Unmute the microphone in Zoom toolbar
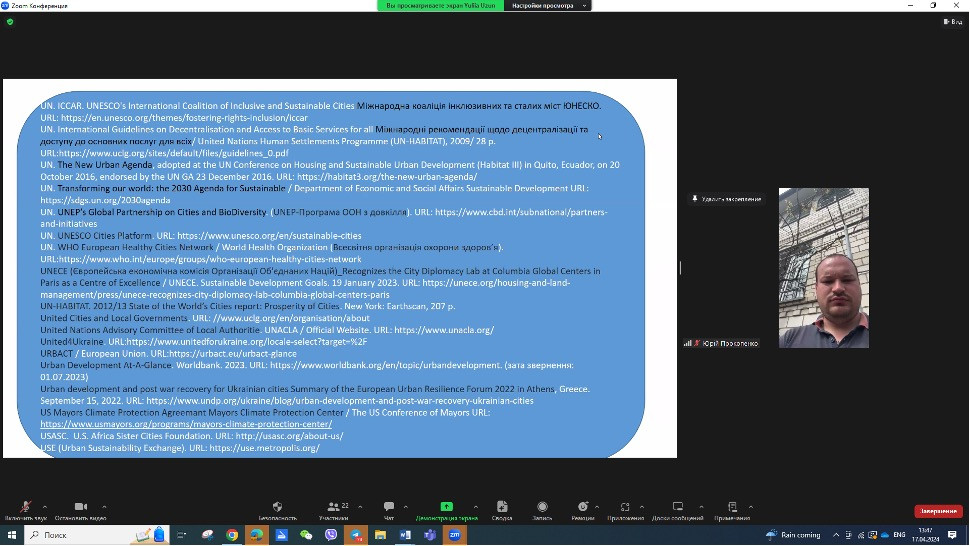The image size is (970, 546). click(x=25, y=510)
